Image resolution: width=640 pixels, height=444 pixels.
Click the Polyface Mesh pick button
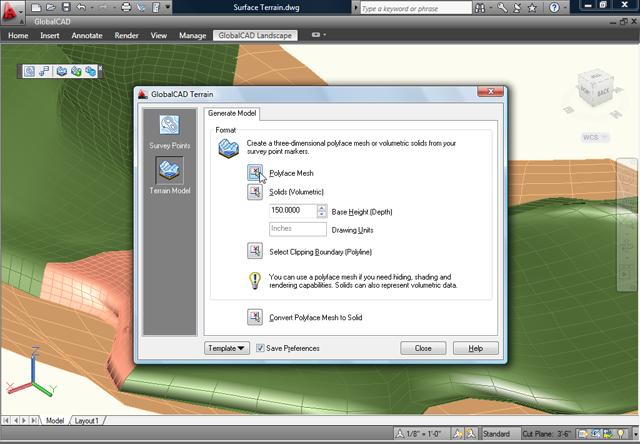256,173
